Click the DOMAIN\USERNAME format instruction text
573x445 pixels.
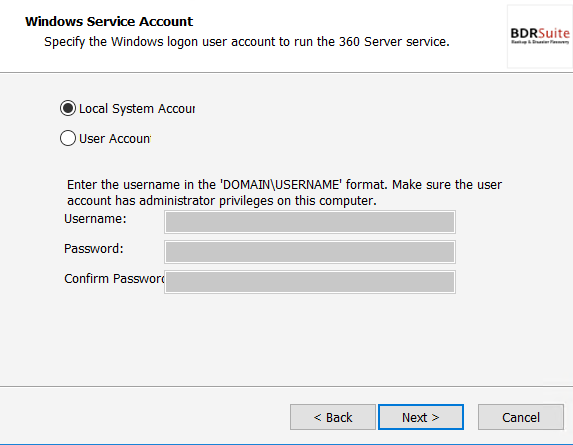284,185
